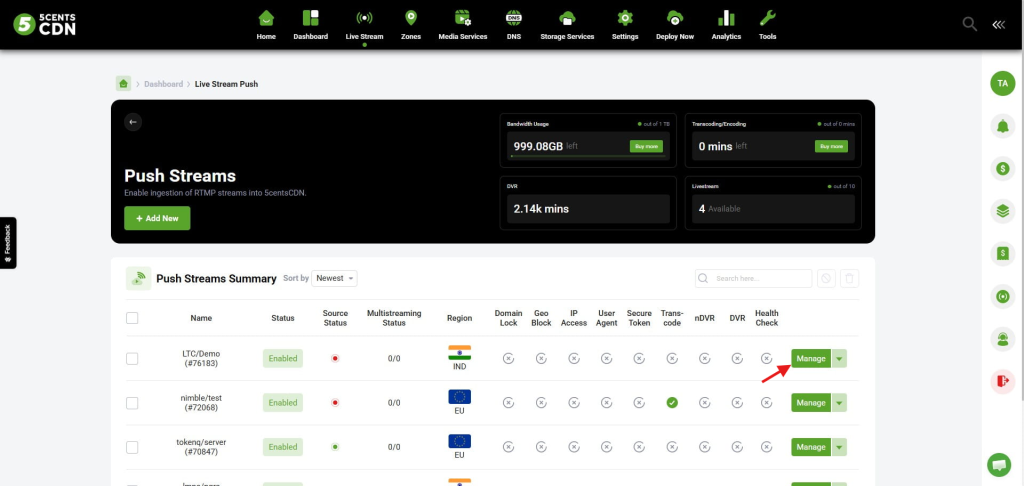Click the nimble/test (#72068) stream name
1024x486 pixels.
[x=201, y=403]
